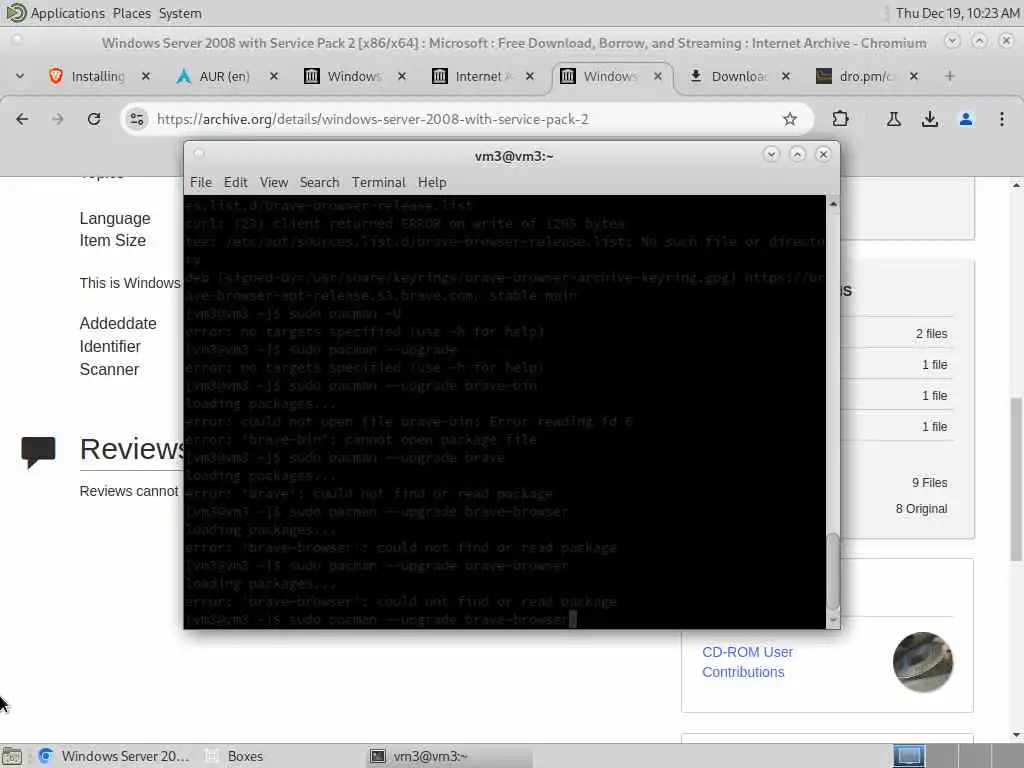Image resolution: width=1024 pixels, height=768 pixels.
Task: Close the dro.pm tab
Action: click(x=914, y=76)
